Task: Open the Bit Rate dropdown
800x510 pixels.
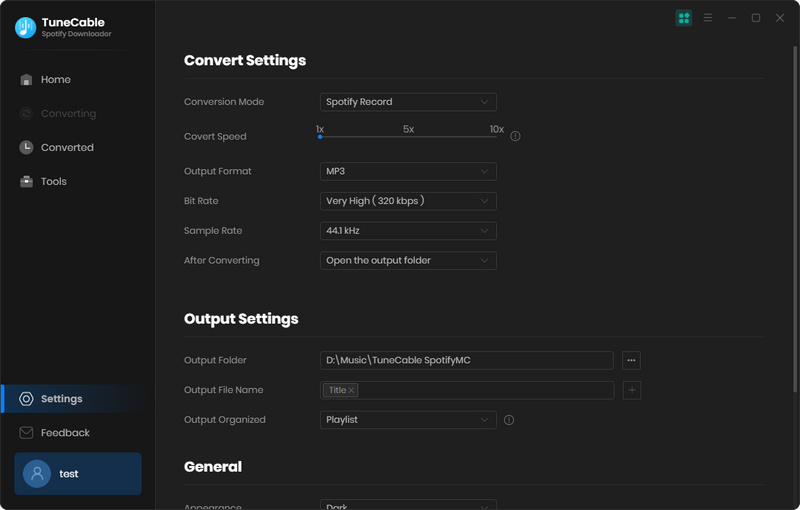Action: click(408, 201)
